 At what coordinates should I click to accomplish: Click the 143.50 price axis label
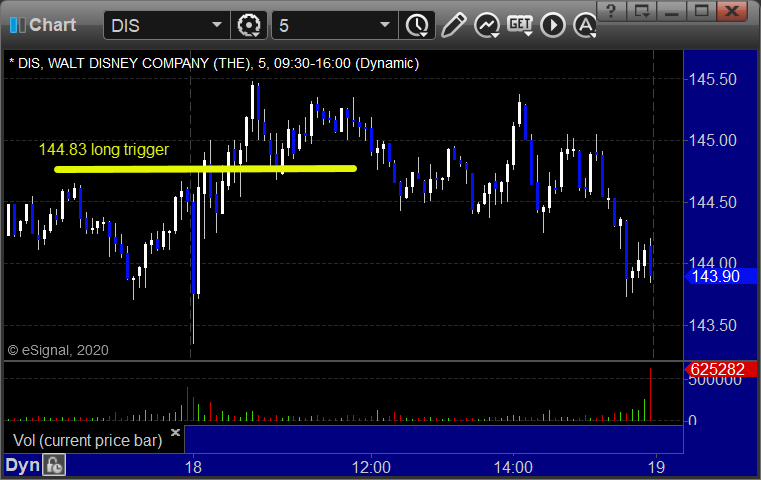point(713,325)
